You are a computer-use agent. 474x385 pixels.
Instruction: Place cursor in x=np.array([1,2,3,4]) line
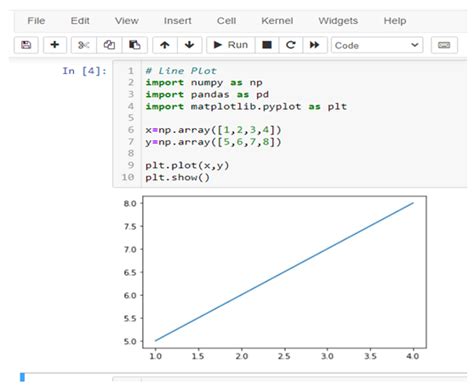tap(213, 130)
